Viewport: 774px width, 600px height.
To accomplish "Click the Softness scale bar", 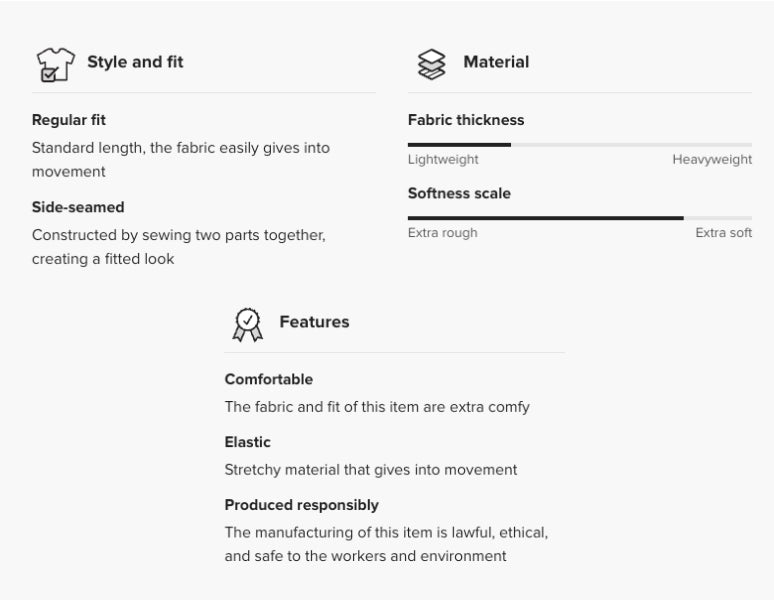I will [579, 218].
